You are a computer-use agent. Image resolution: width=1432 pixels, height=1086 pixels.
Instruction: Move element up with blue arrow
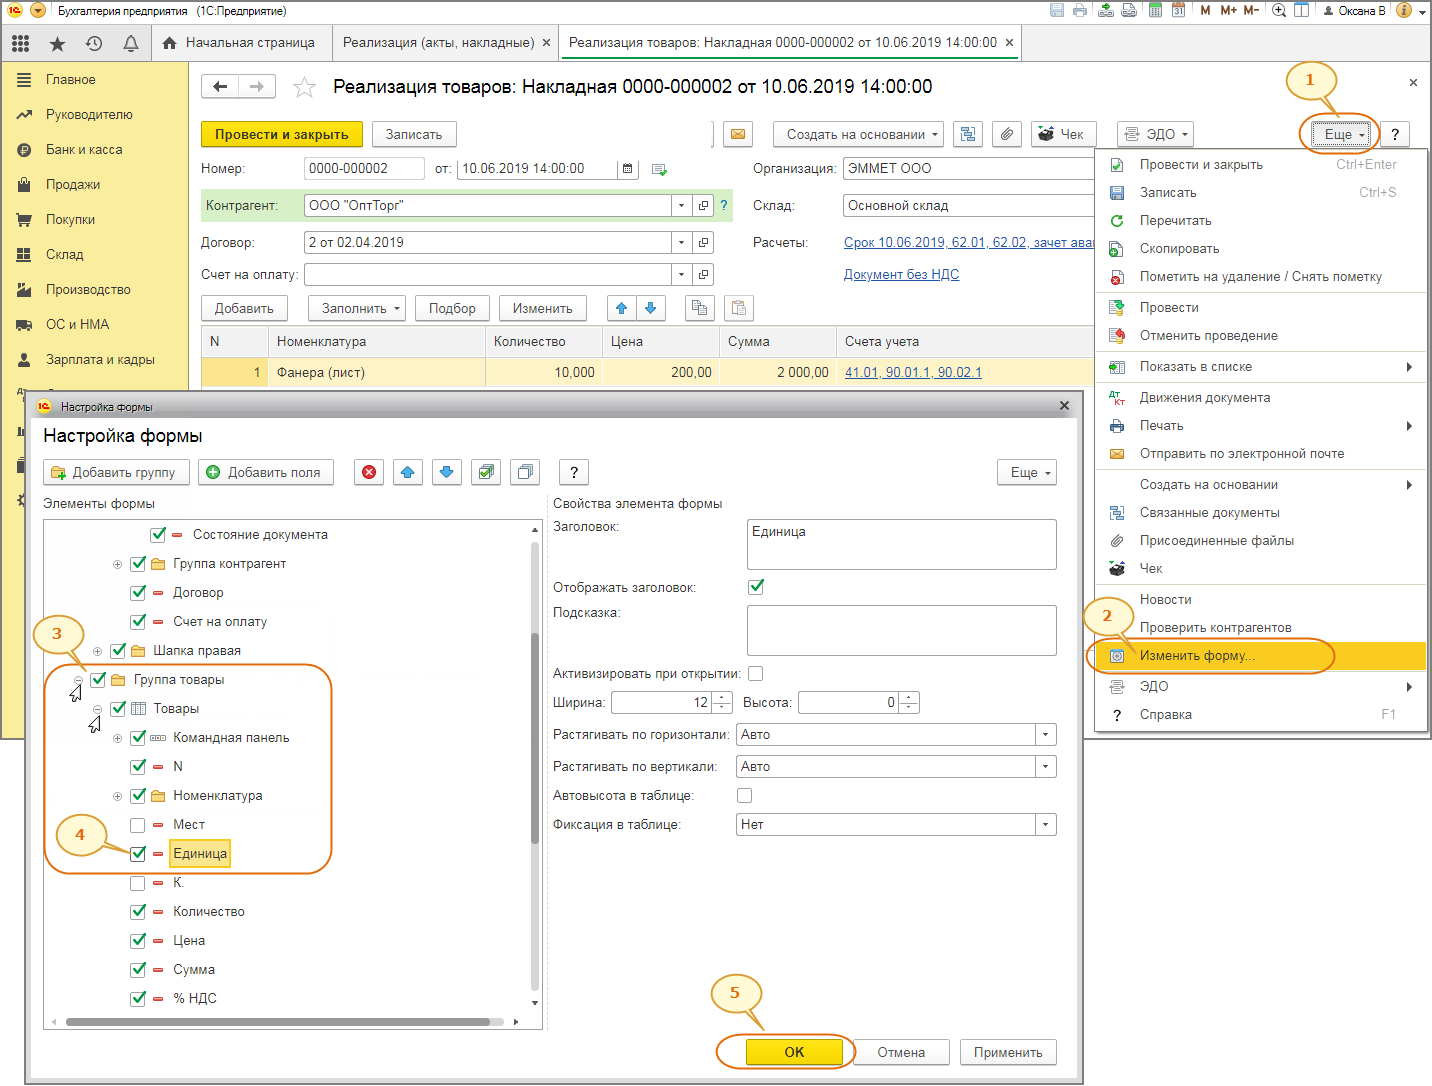pyautogui.click(x=408, y=472)
